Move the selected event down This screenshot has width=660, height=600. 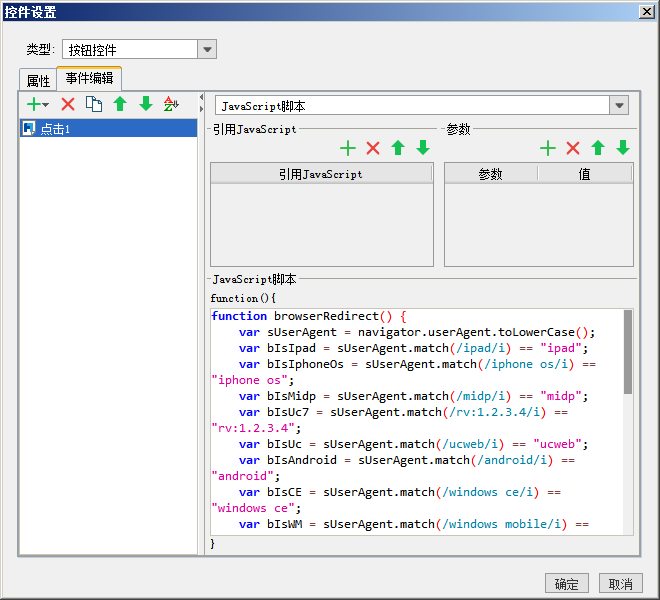tap(146, 104)
